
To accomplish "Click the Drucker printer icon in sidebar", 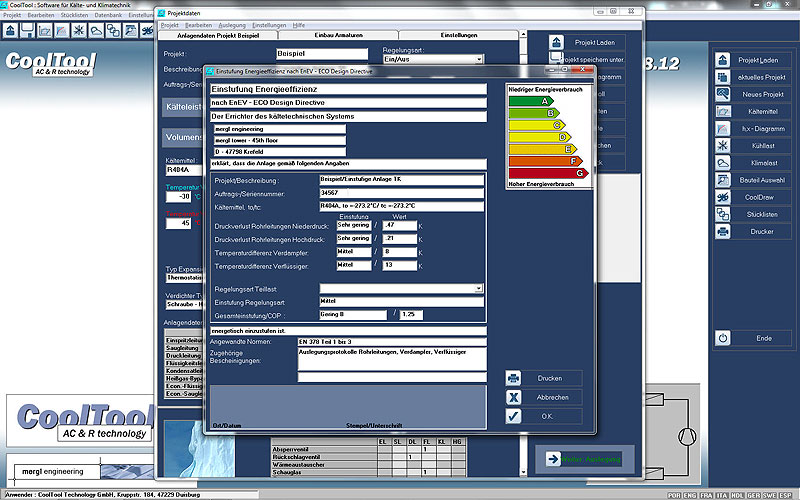I will 722,231.
